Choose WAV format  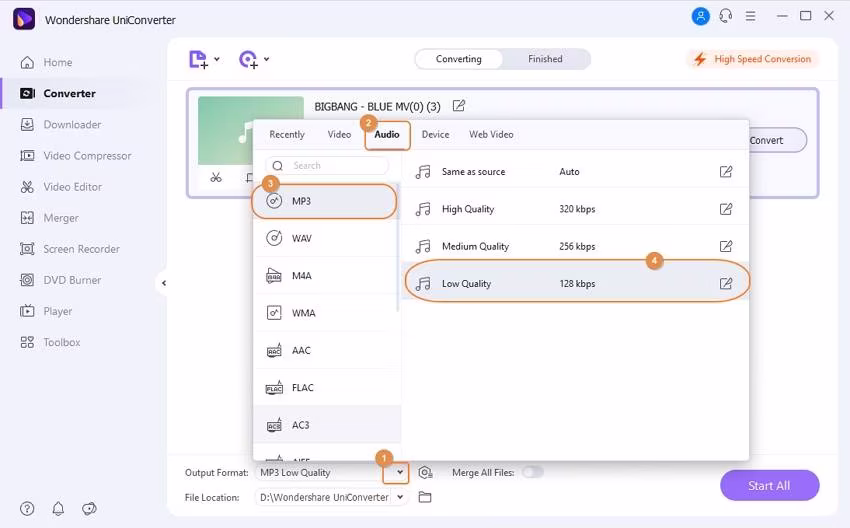325,239
